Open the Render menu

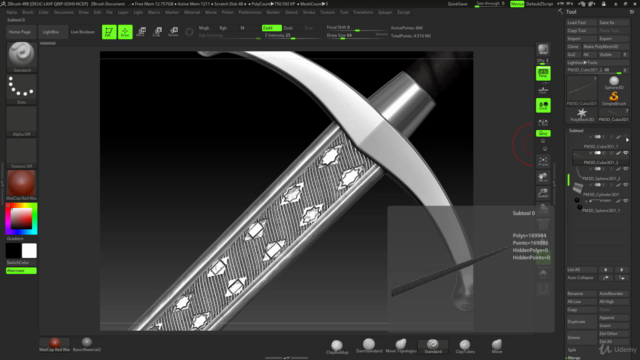click(273, 12)
